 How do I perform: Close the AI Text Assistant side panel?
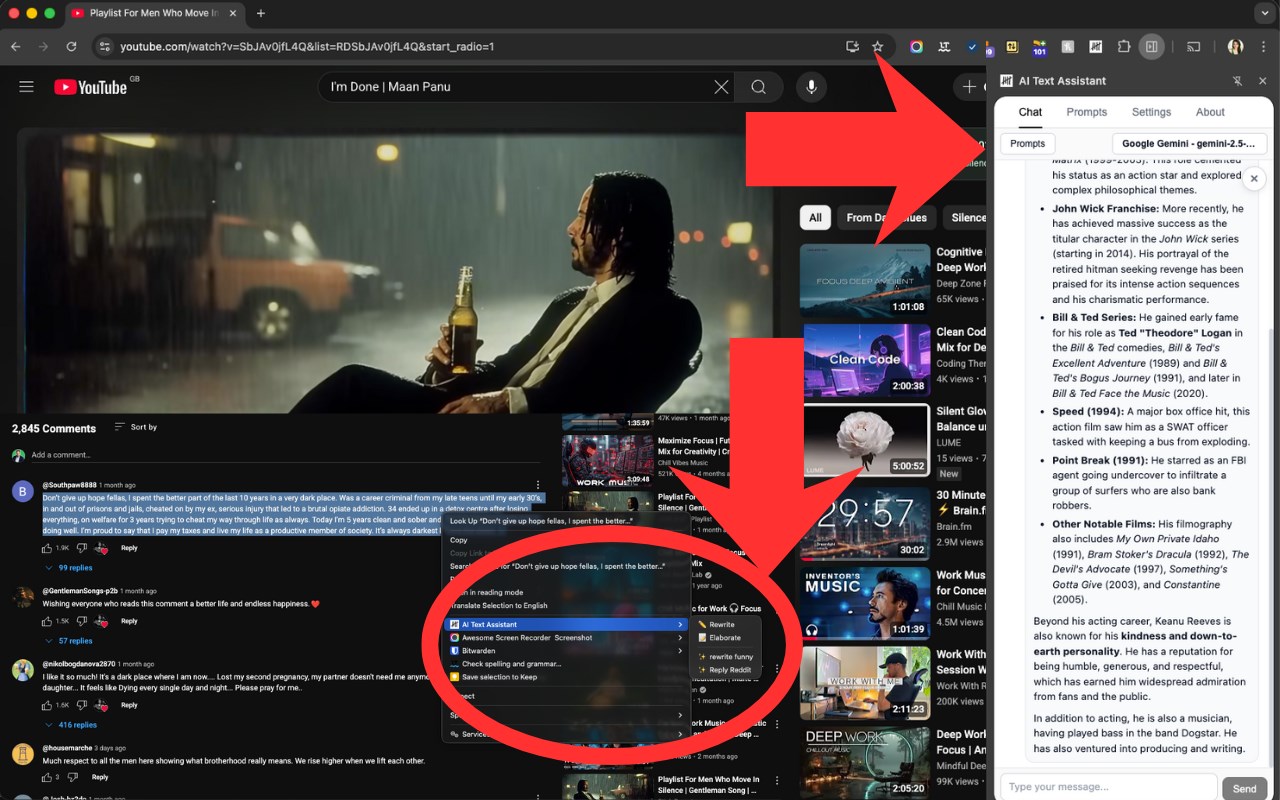1262,81
